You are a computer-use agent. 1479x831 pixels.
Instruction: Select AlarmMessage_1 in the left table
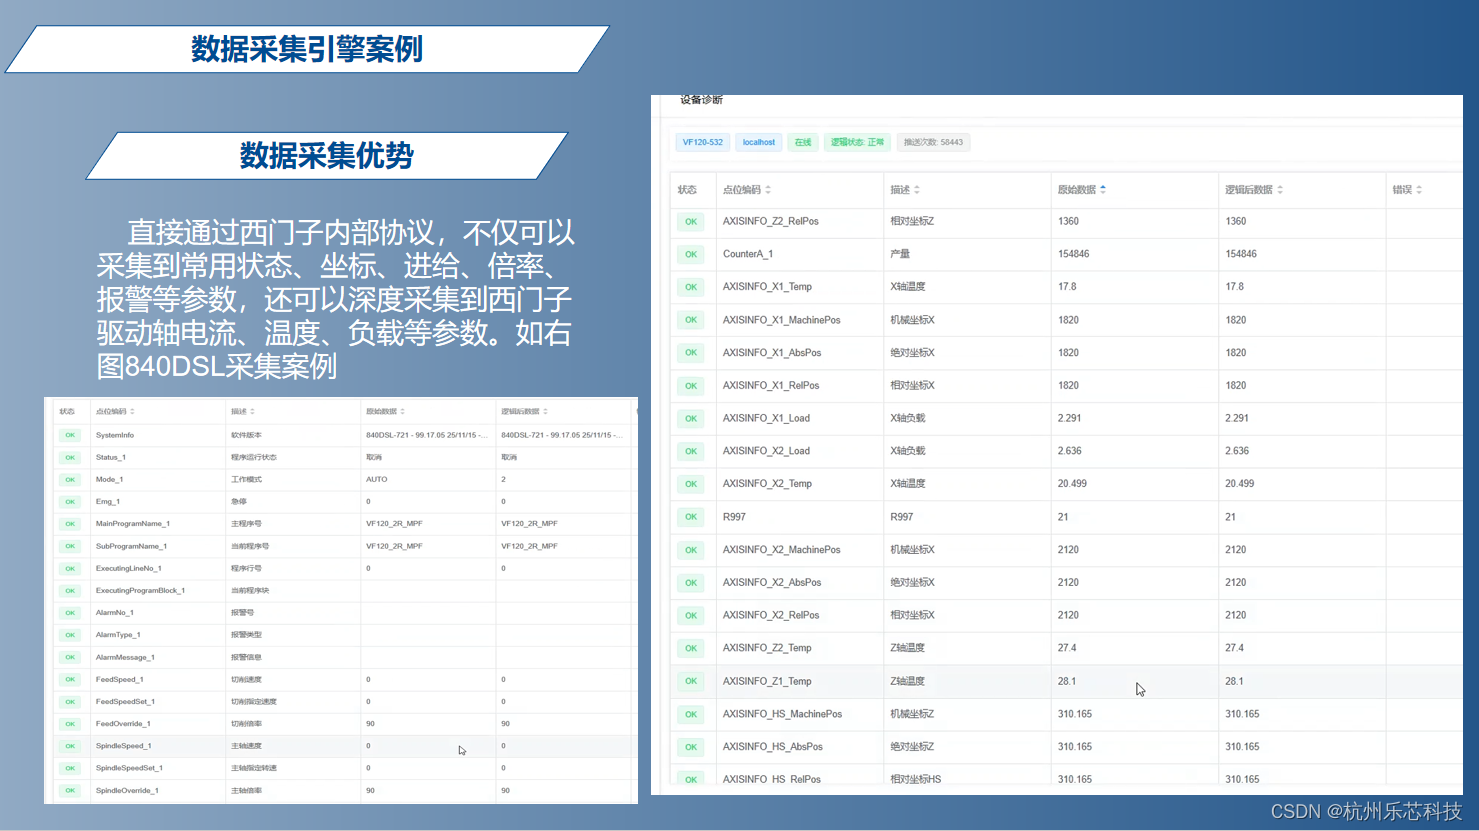[125, 657]
